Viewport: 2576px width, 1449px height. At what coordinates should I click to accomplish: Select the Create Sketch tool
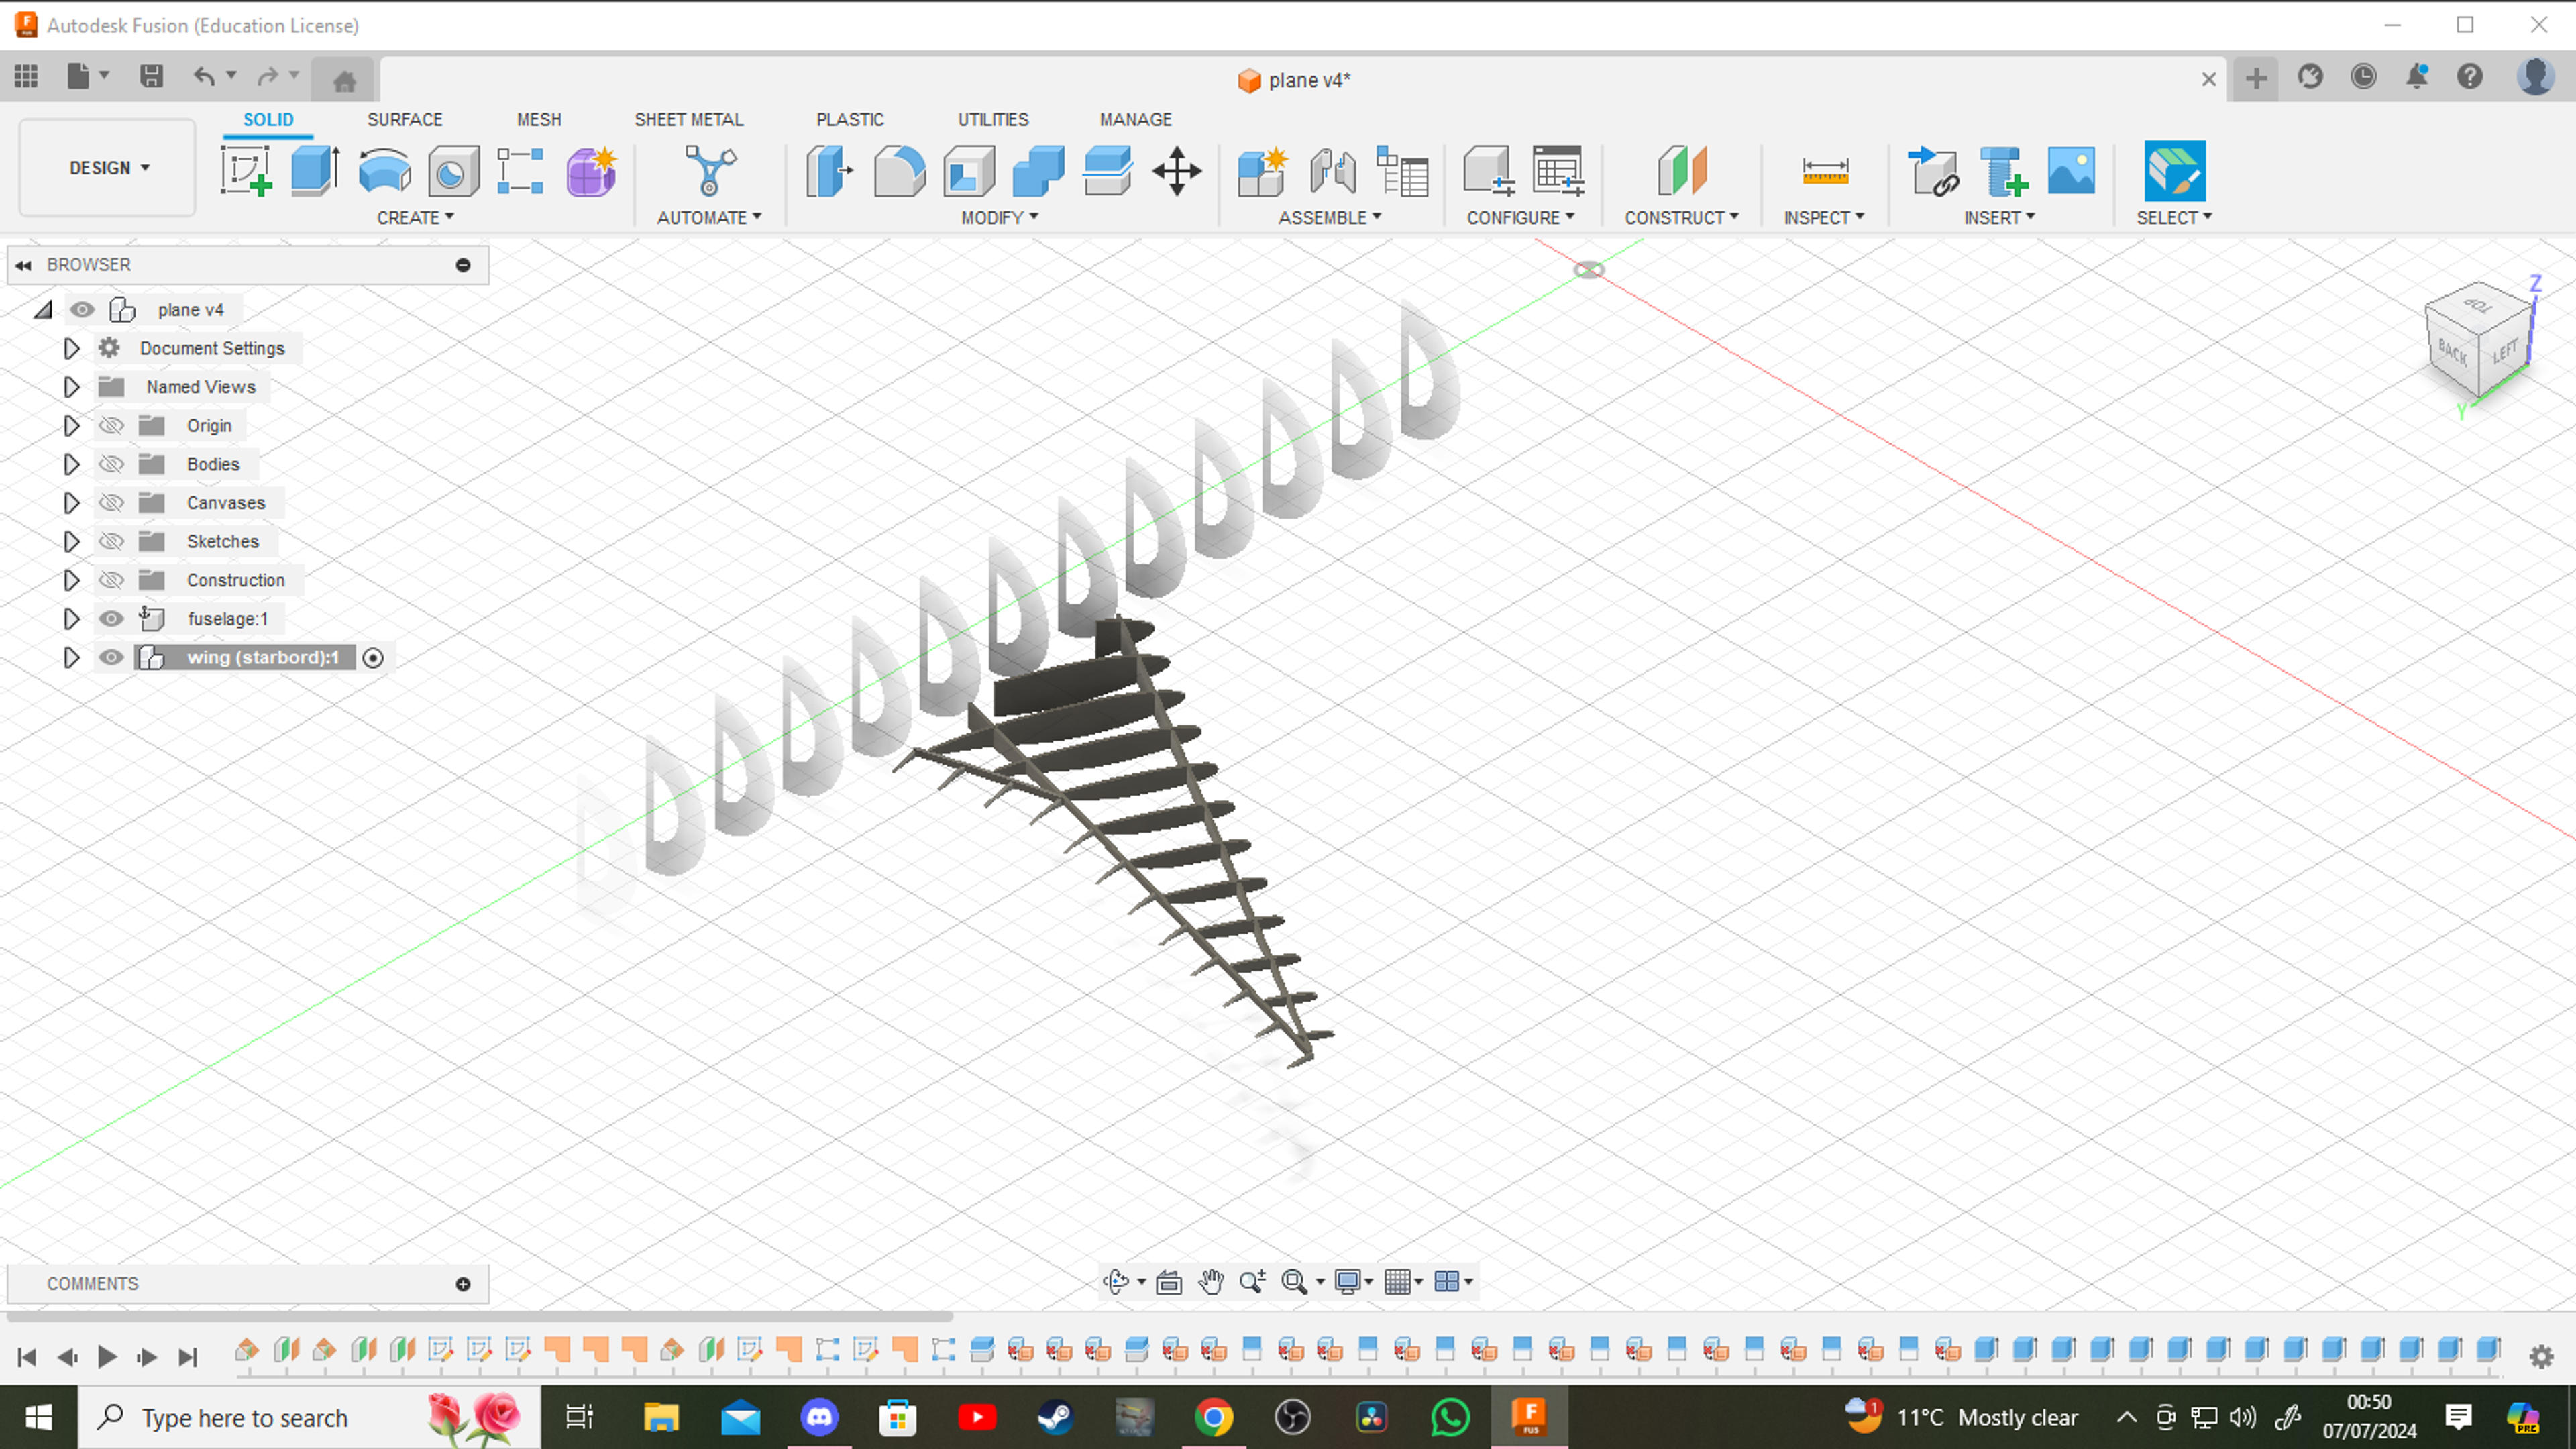tap(246, 171)
